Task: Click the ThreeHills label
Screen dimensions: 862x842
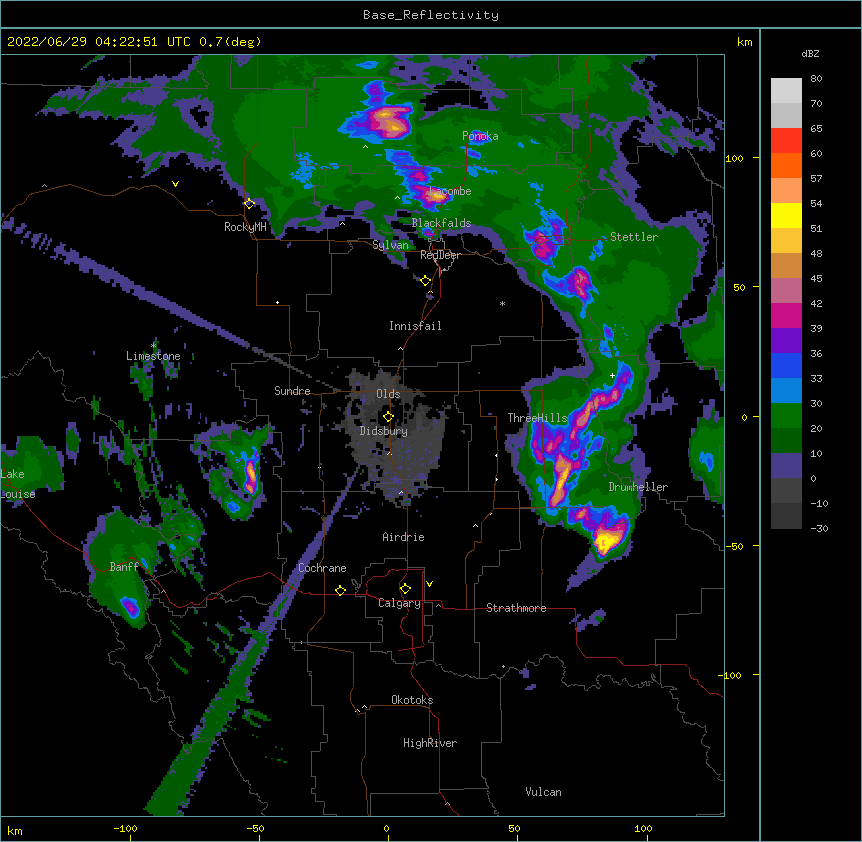Action: click(537, 418)
